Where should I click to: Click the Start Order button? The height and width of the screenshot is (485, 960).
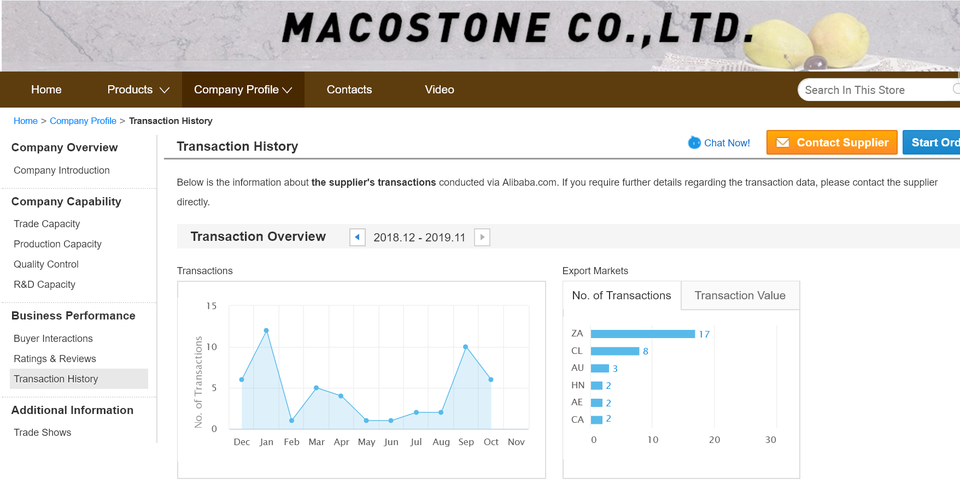(932, 143)
